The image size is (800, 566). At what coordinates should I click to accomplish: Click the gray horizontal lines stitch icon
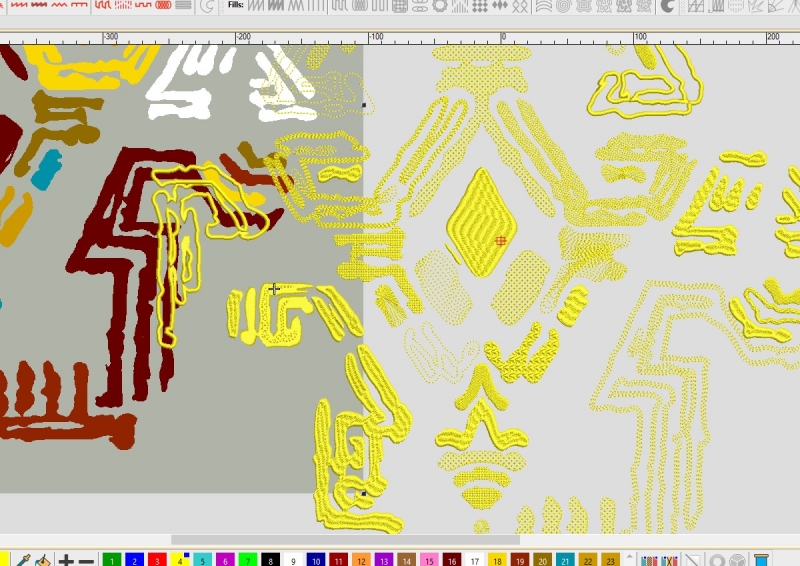(185, 6)
